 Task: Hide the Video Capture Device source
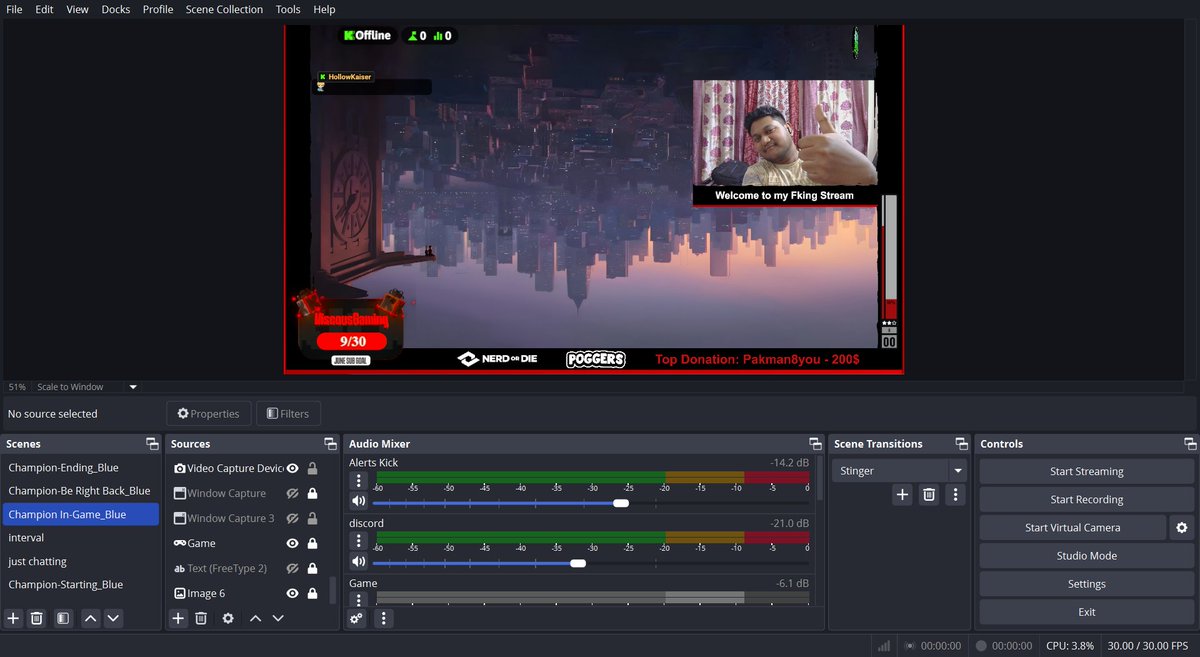pos(293,468)
